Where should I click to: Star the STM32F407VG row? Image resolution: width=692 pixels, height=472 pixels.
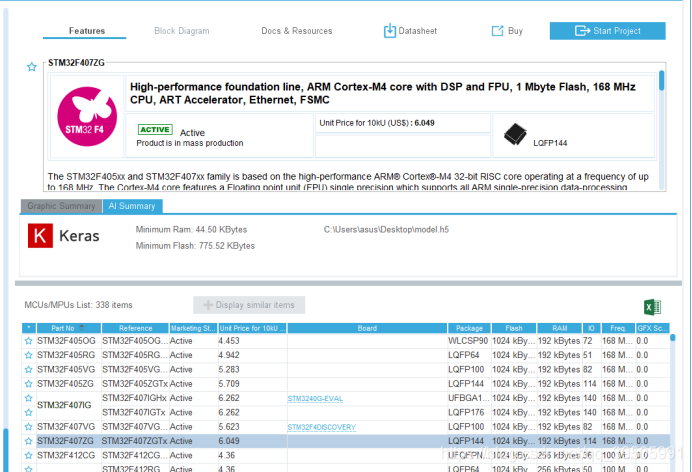[x=29, y=427]
